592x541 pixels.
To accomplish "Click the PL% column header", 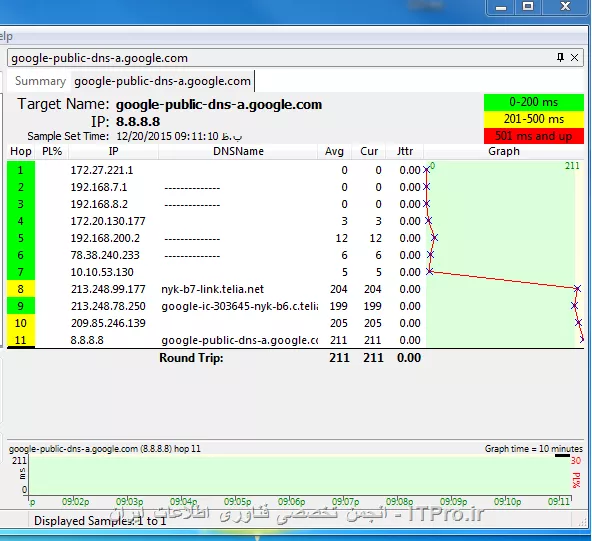I will click(52, 151).
